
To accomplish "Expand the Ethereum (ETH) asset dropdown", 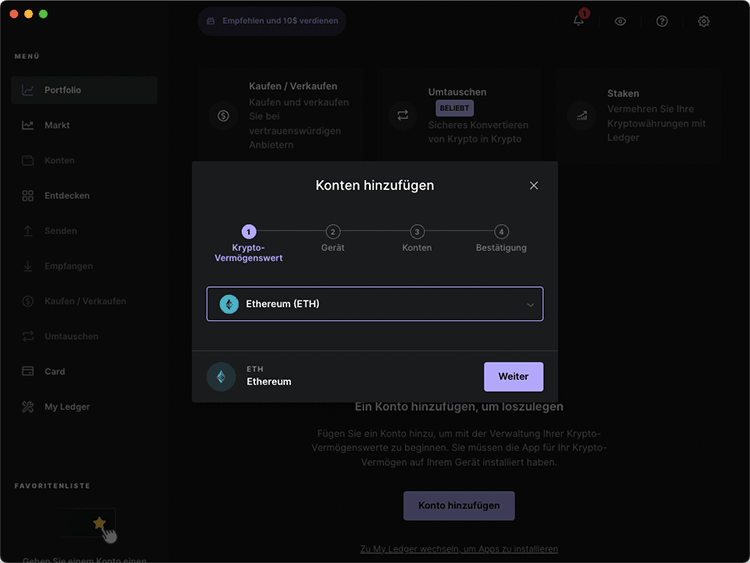I will coord(375,304).
